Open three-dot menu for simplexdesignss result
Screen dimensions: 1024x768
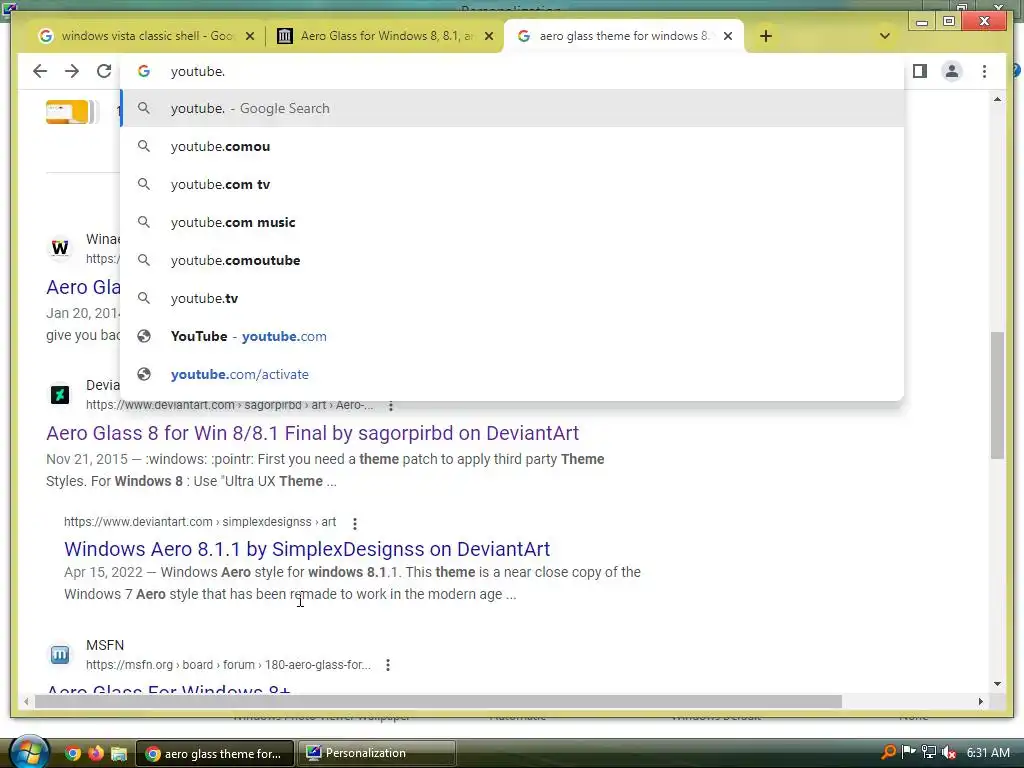[355, 523]
